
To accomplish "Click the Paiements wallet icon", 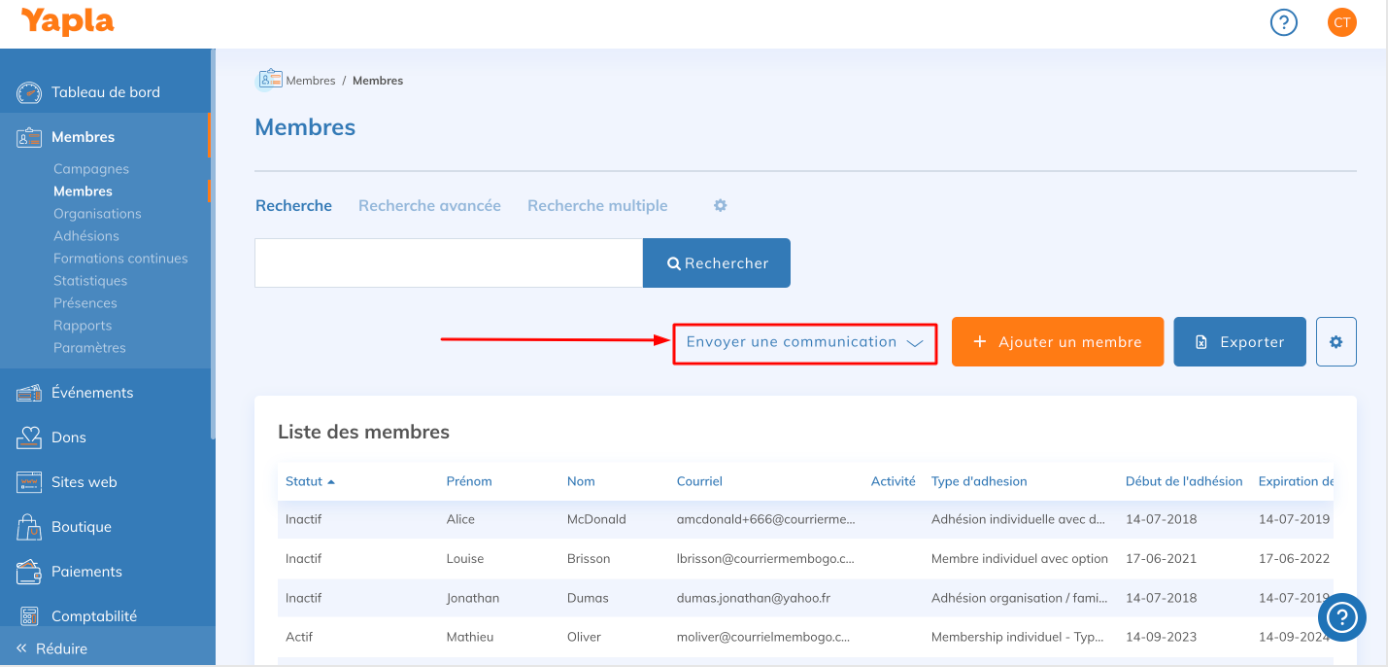I will [28, 572].
